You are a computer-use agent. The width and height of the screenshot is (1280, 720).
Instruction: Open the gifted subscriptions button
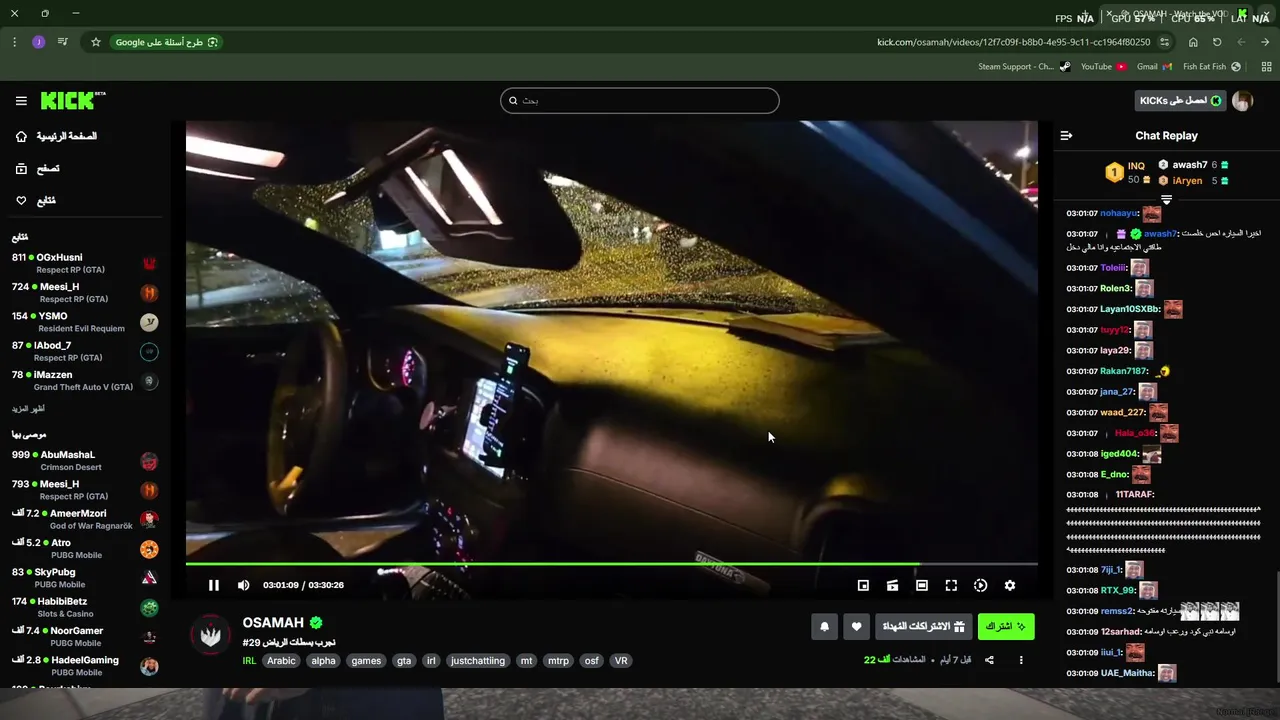coord(923,627)
